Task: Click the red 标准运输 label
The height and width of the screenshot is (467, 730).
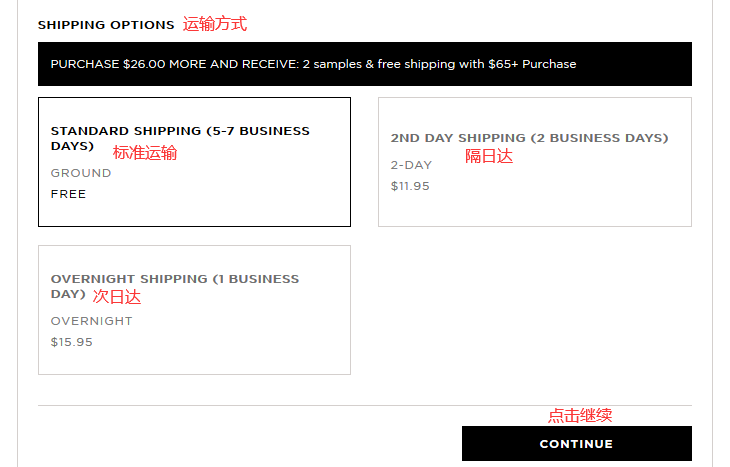Action: [x=144, y=153]
